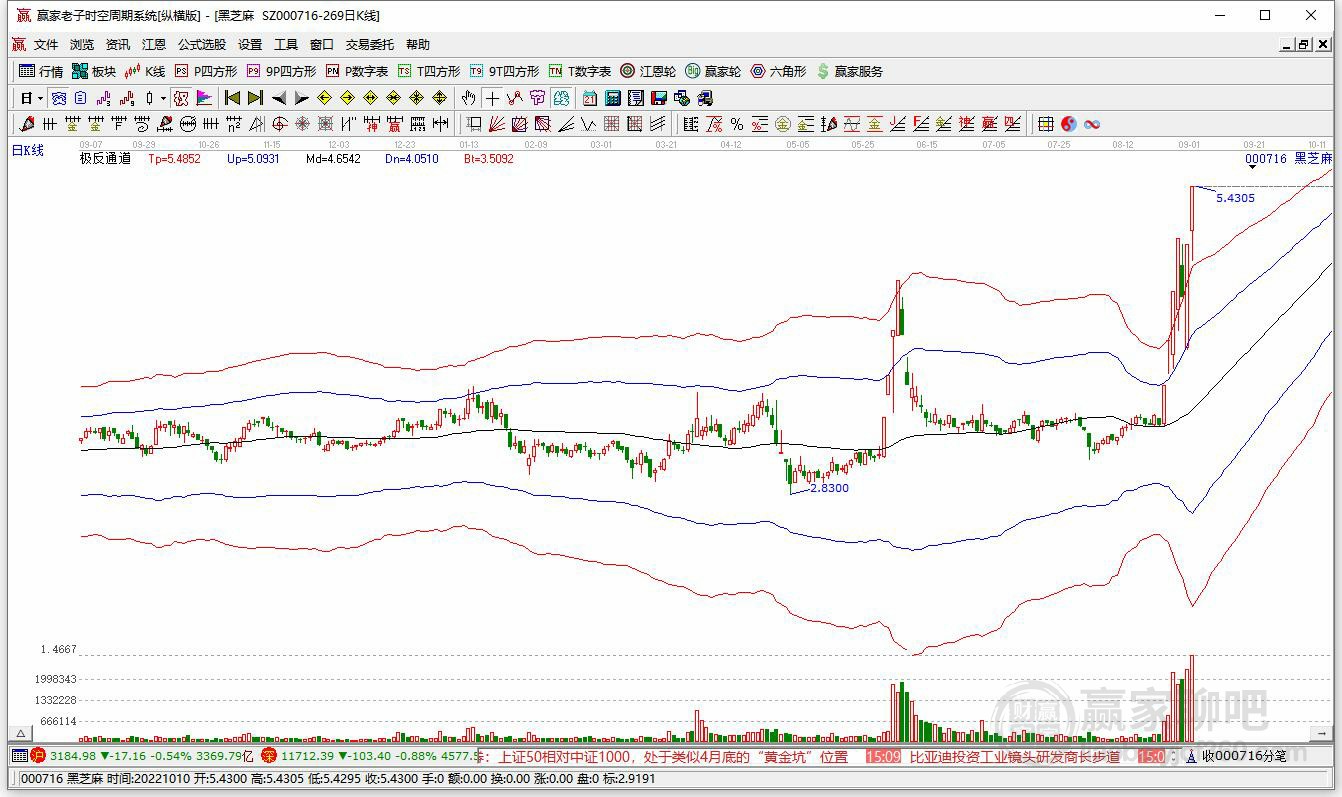
Task: Step back with the black left arrow
Action: point(279,98)
